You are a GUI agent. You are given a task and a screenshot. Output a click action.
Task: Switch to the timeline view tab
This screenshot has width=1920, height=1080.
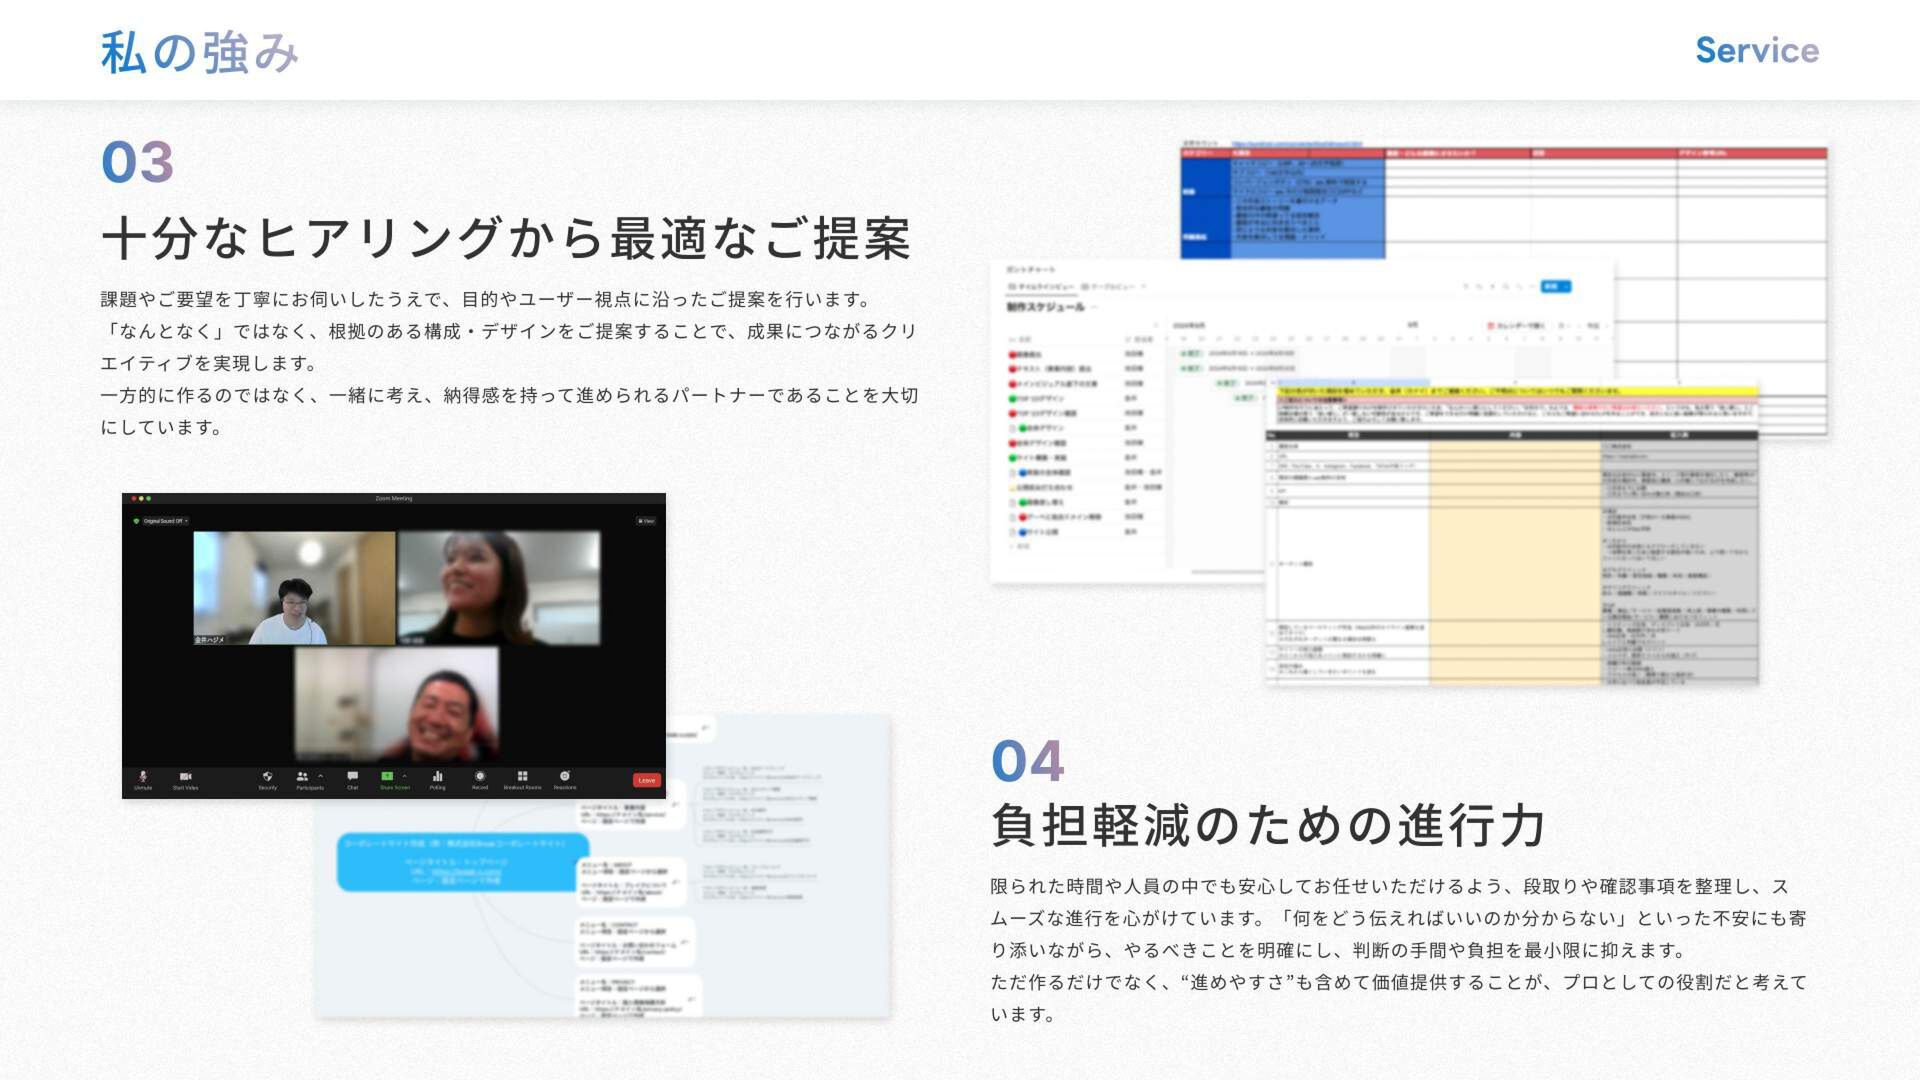(x=1040, y=287)
